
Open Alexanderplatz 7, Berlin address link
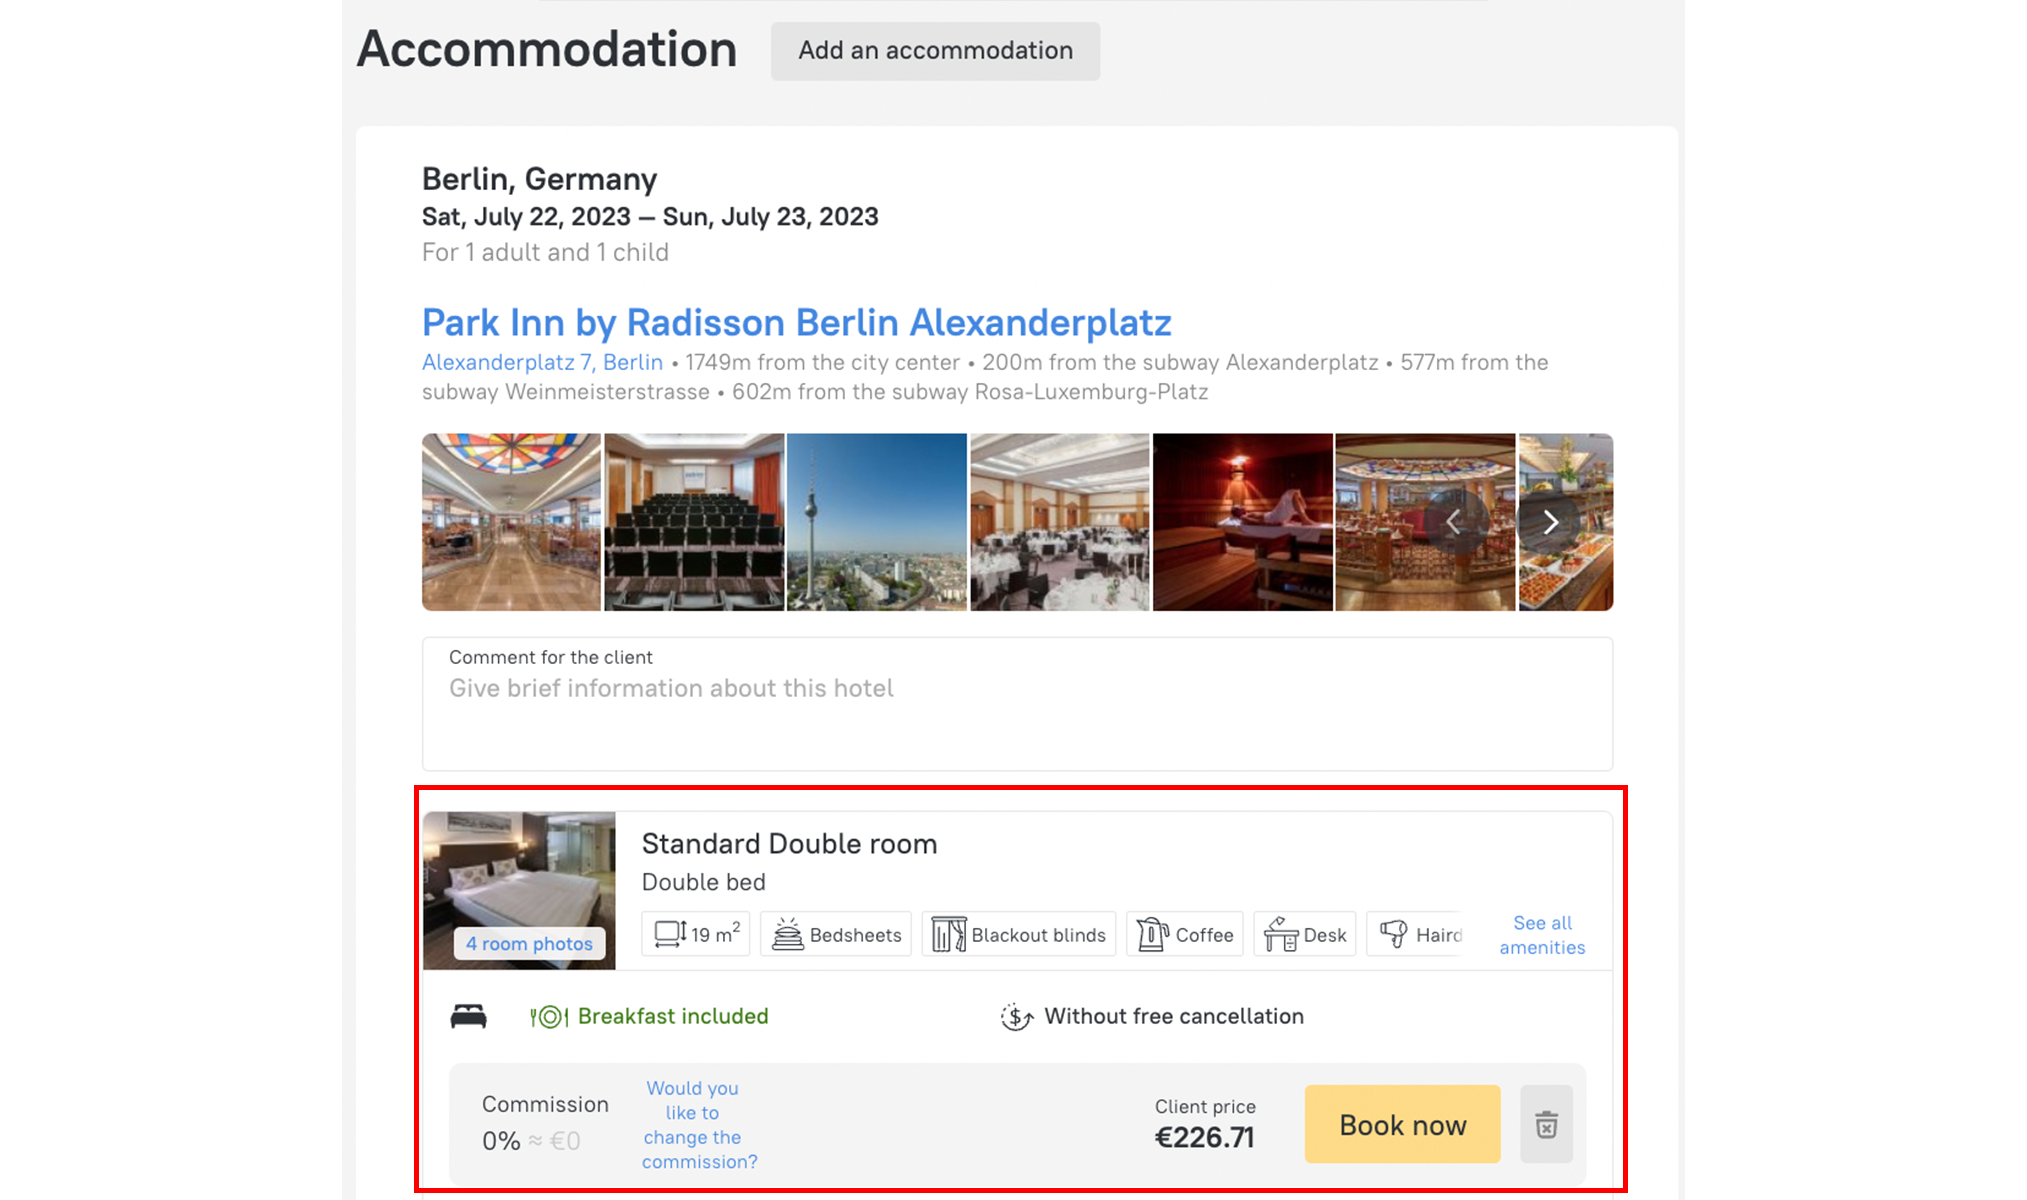pyautogui.click(x=542, y=362)
